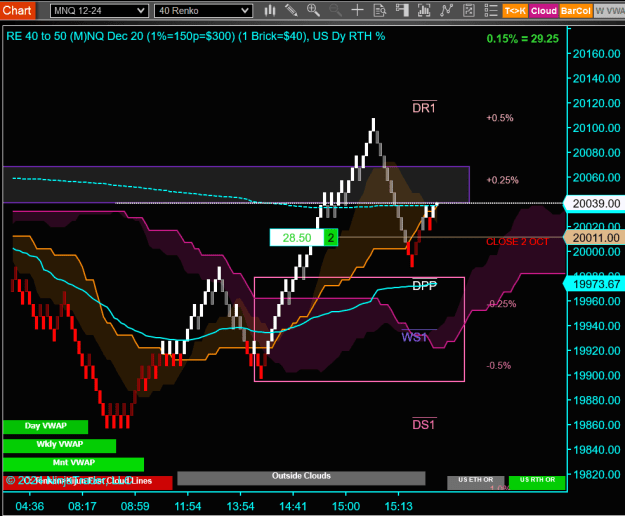Select the crosshair cursor icon

click(357, 10)
